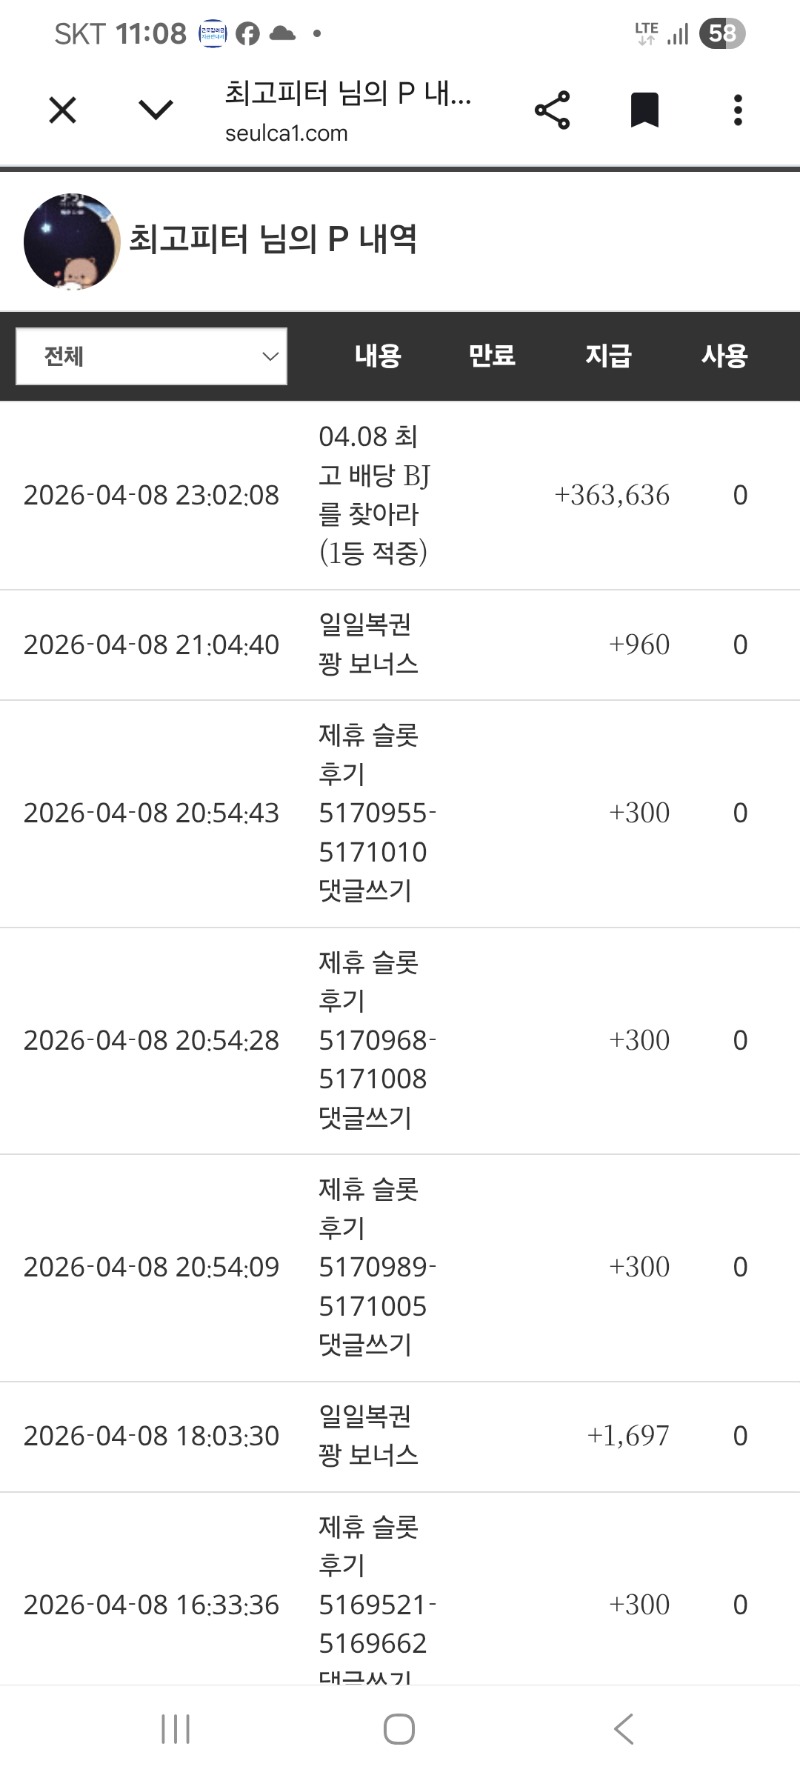Open the 전체 filter dropdown
This screenshot has width=800, height=1778.
[151, 356]
